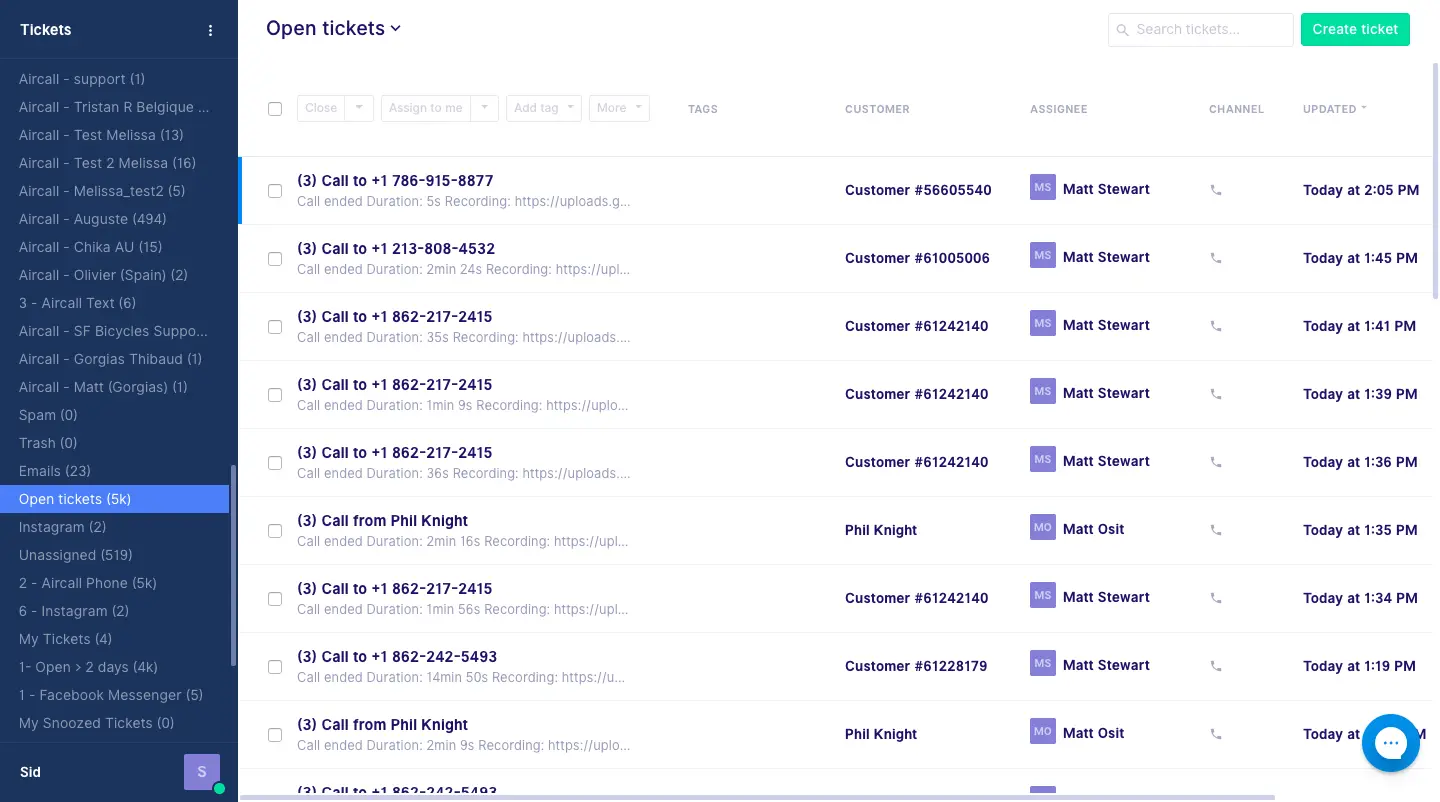This screenshot has width=1440, height=802.
Task: Expand the Open tickets view dropdown
Action: [x=333, y=29]
